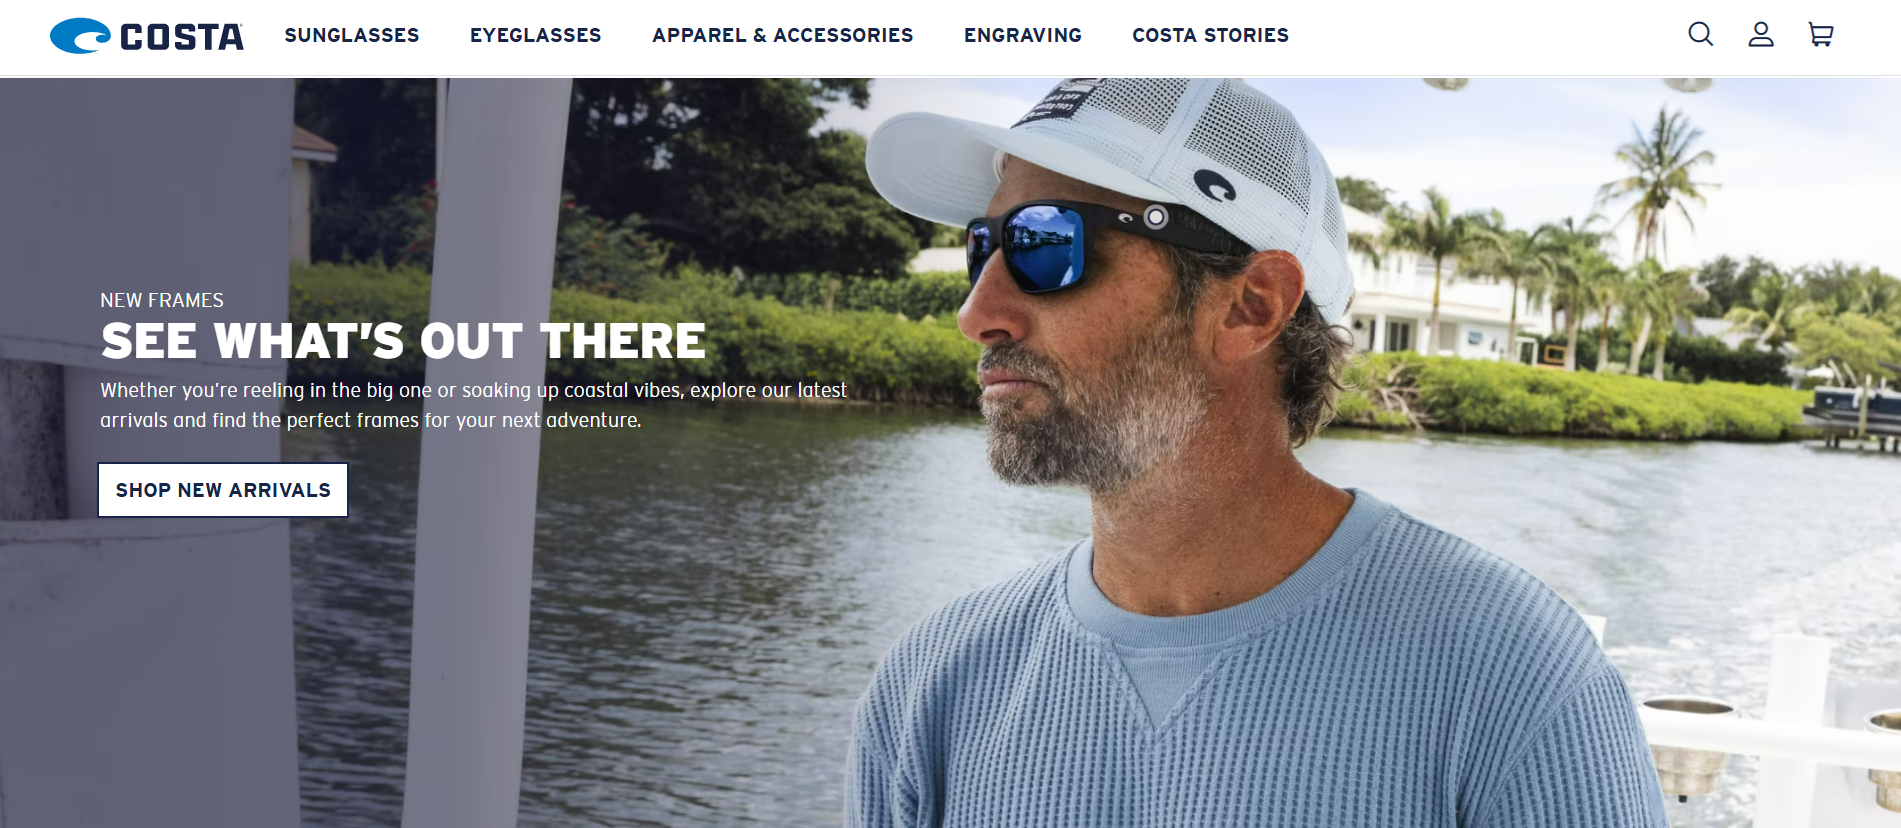1901x828 pixels.
Task: Open the Eyeglasses menu
Action: click(x=535, y=35)
